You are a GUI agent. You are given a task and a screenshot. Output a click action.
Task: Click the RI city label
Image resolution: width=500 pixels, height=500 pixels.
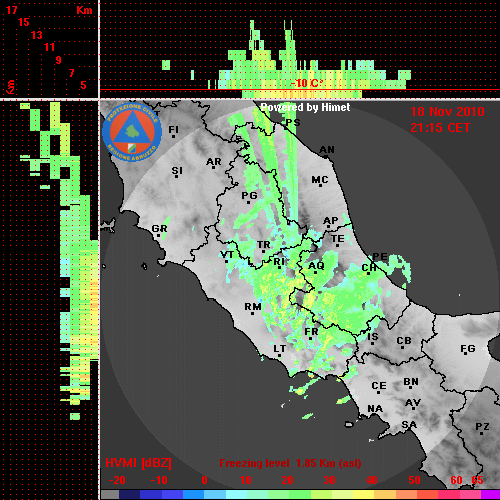pyautogui.click(x=279, y=262)
